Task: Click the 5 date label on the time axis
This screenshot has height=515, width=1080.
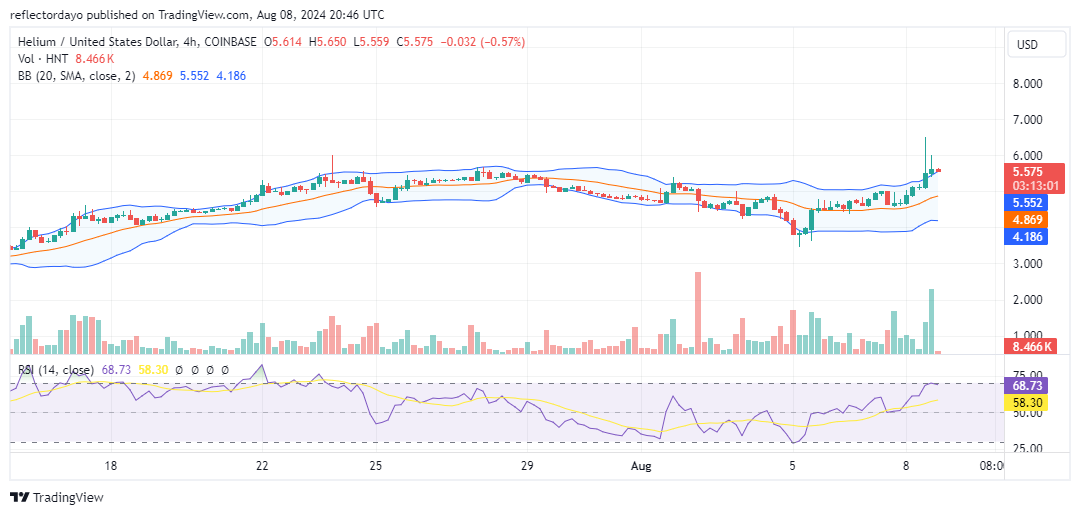Action: [793, 466]
